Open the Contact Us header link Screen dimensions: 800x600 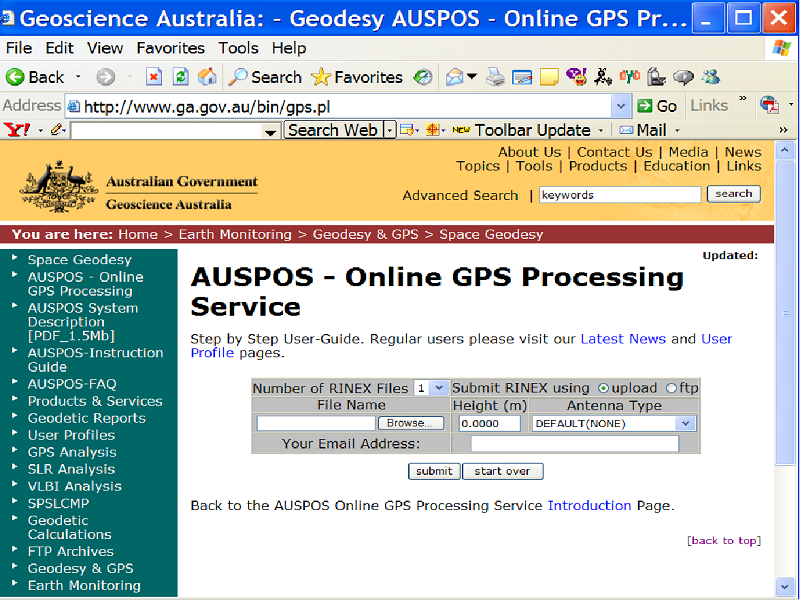614,152
